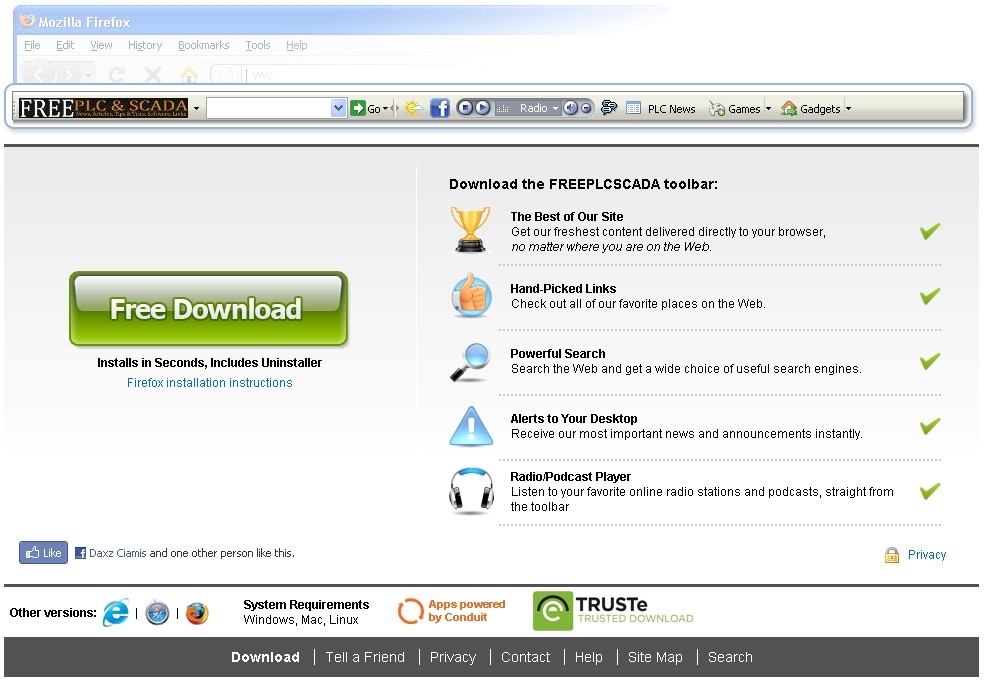Open the Bookmarks menu
The width and height of the screenshot is (985, 683).
pos(204,45)
